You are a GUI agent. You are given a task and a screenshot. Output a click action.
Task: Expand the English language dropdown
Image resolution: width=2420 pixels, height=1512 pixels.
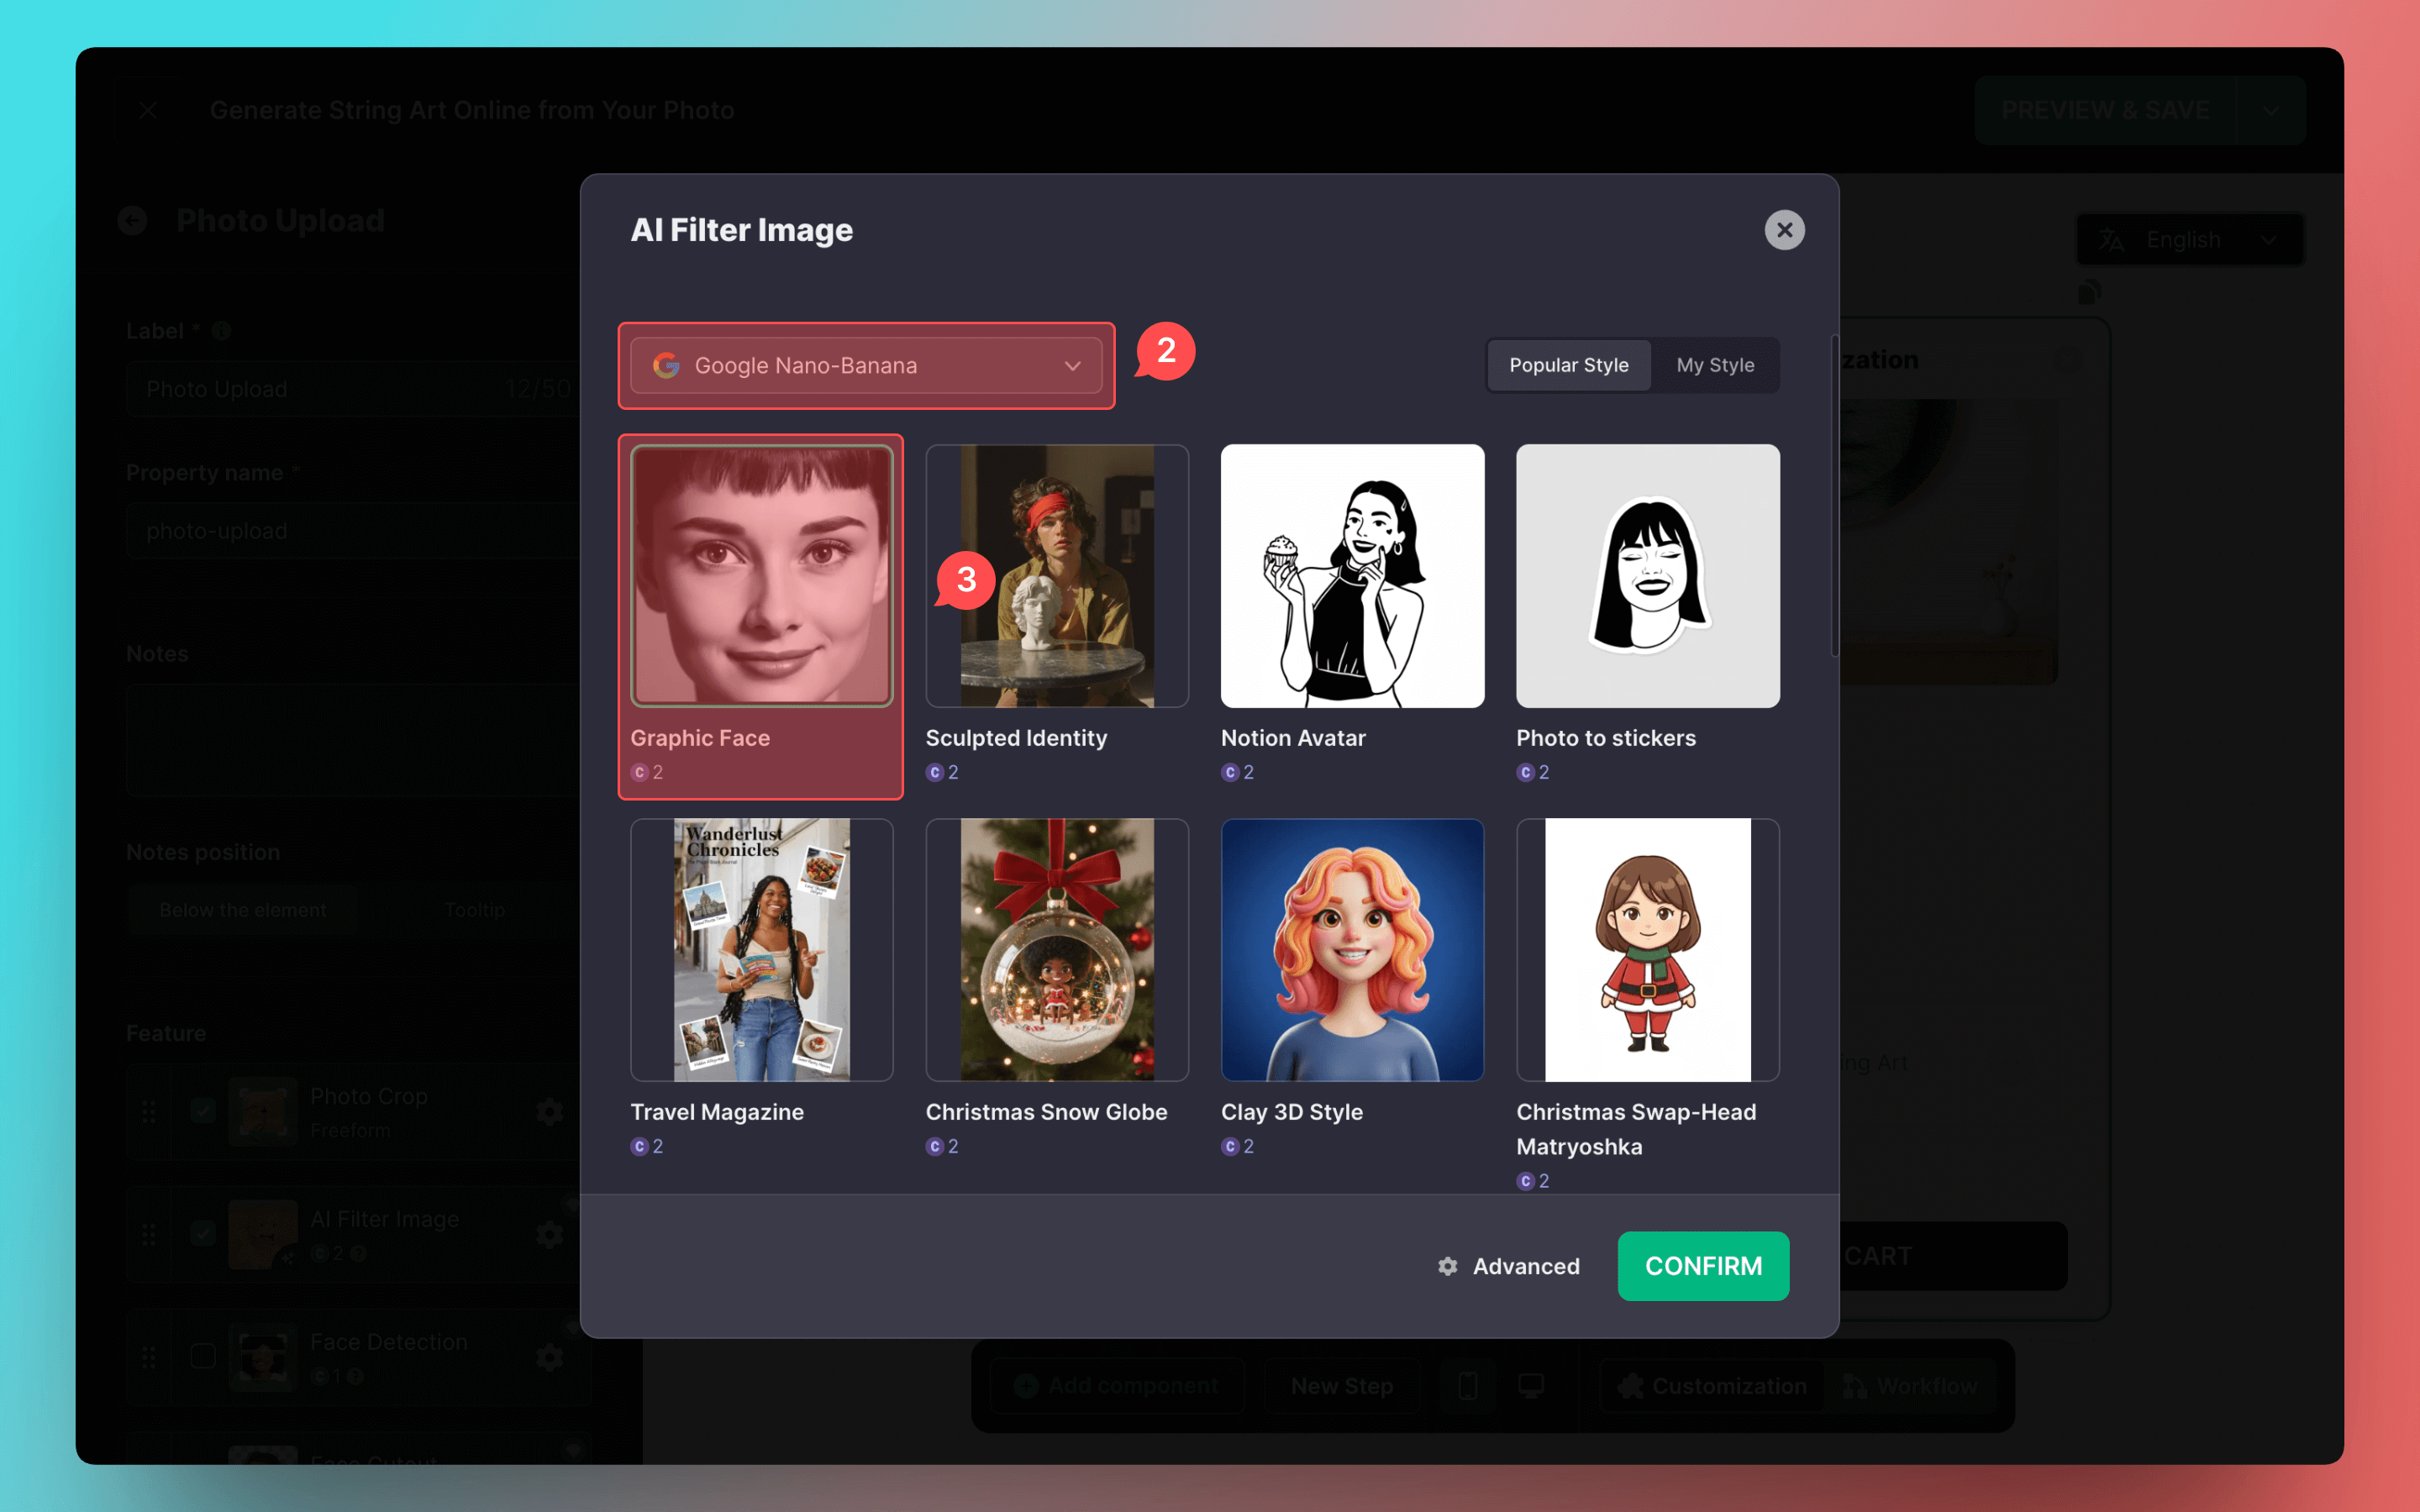(x=2190, y=240)
